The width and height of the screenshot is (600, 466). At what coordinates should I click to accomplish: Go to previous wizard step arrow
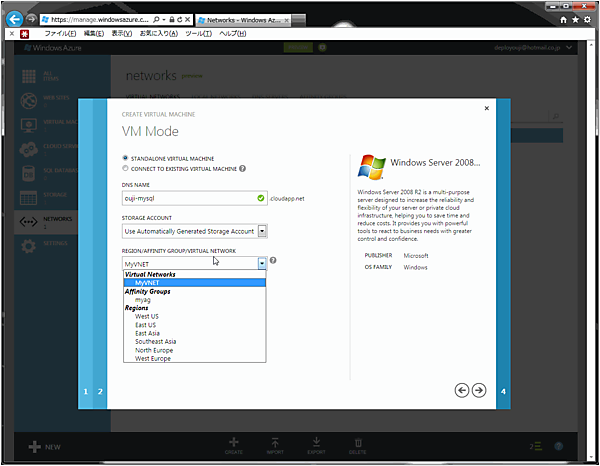[462, 390]
